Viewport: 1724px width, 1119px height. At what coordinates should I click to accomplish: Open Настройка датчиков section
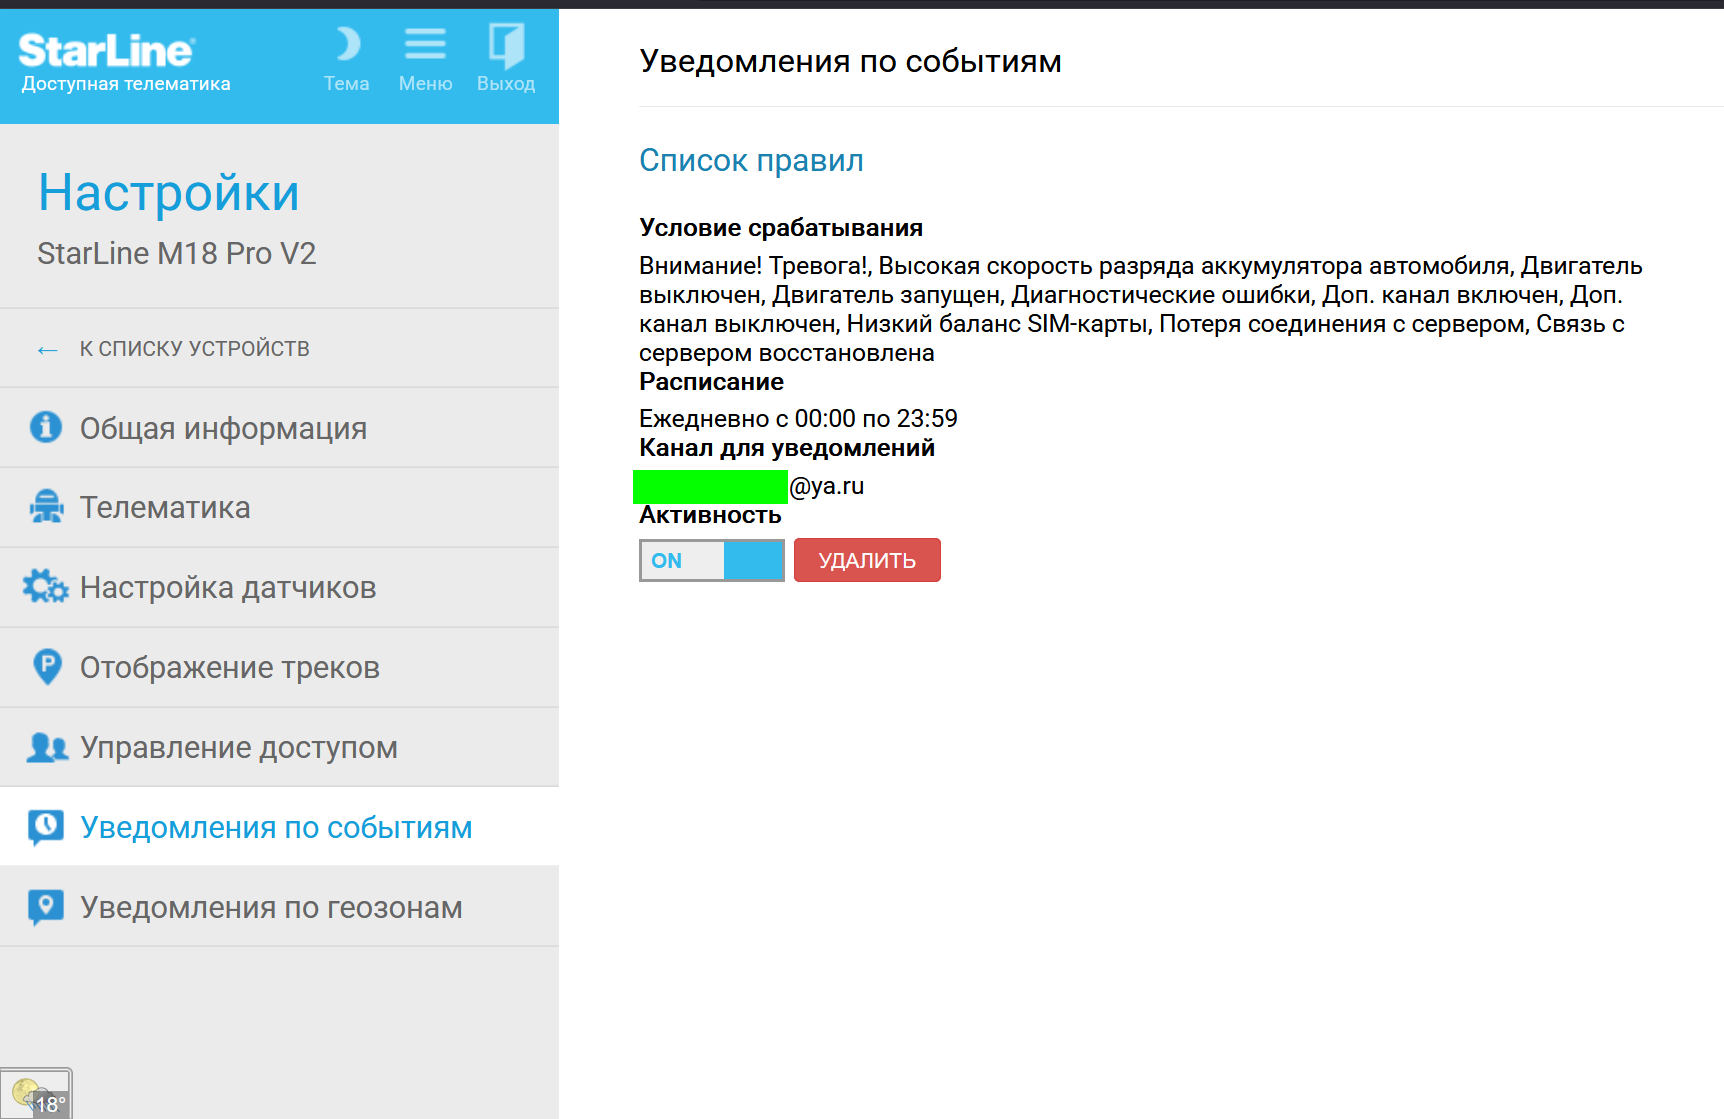pyautogui.click(x=279, y=588)
